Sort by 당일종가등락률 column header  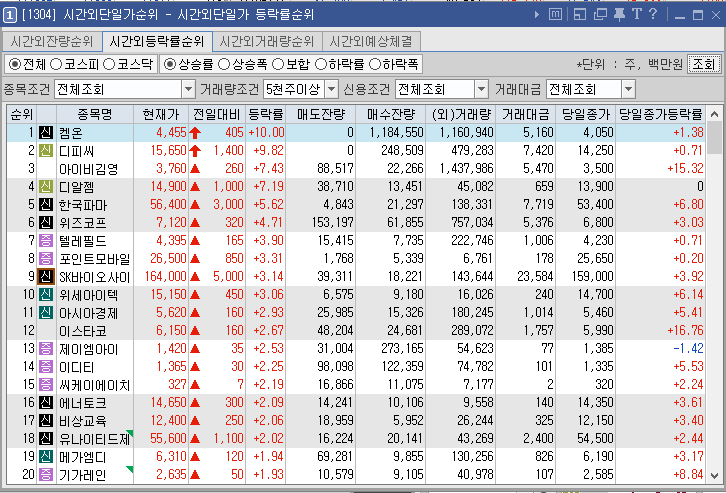point(661,114)
